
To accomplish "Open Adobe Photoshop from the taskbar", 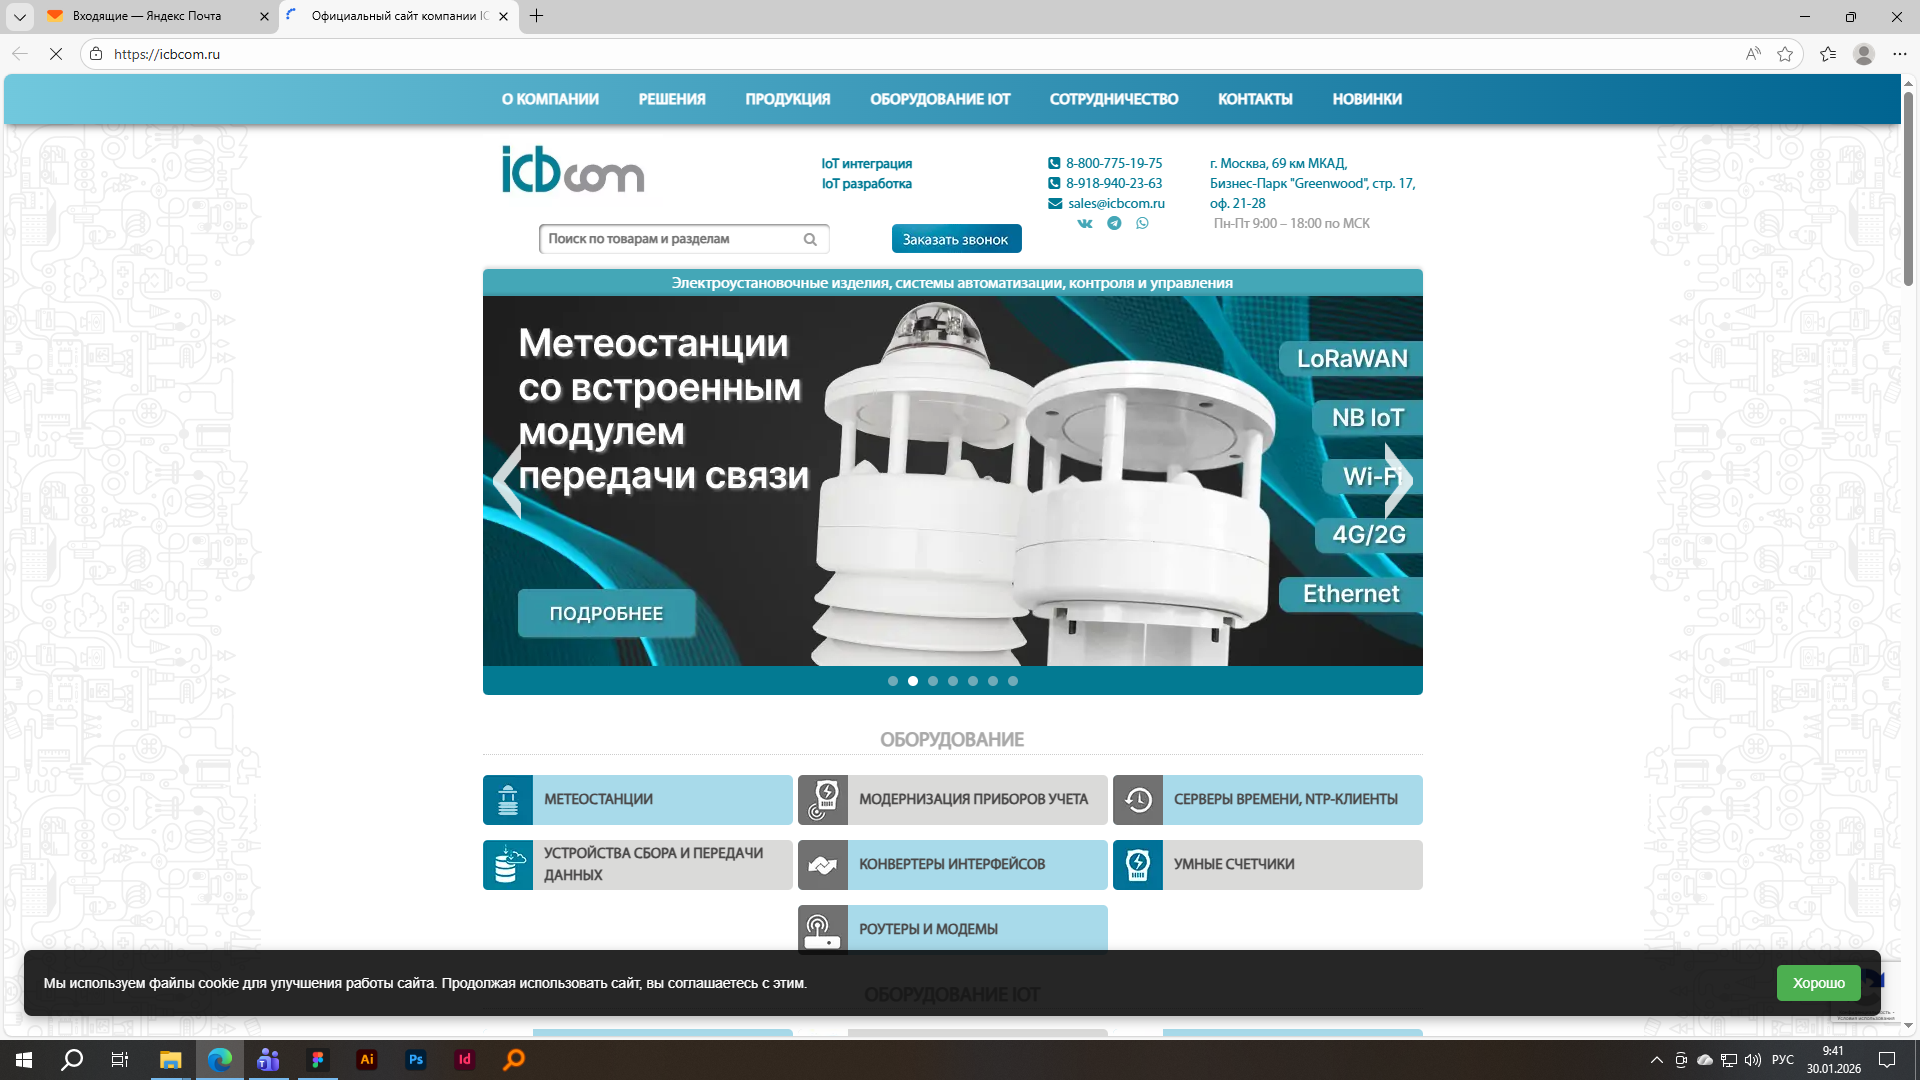I will [x=415, y=1059].
